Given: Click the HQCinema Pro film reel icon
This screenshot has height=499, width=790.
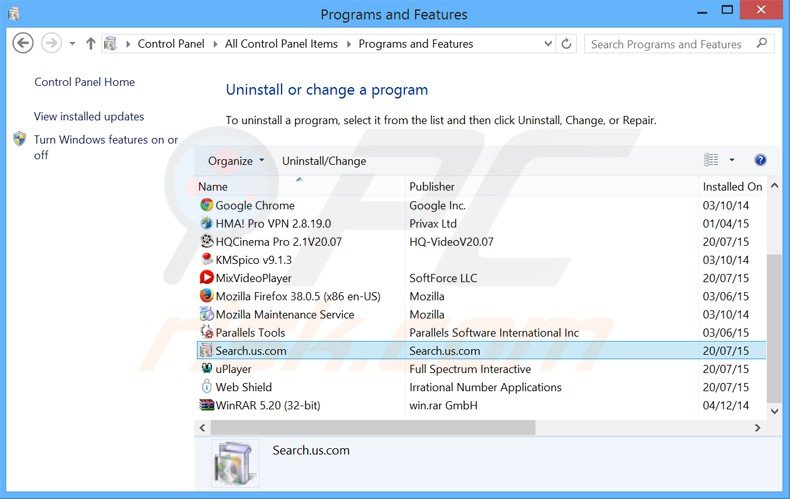Looking at the screenshot, I should 207,241.
